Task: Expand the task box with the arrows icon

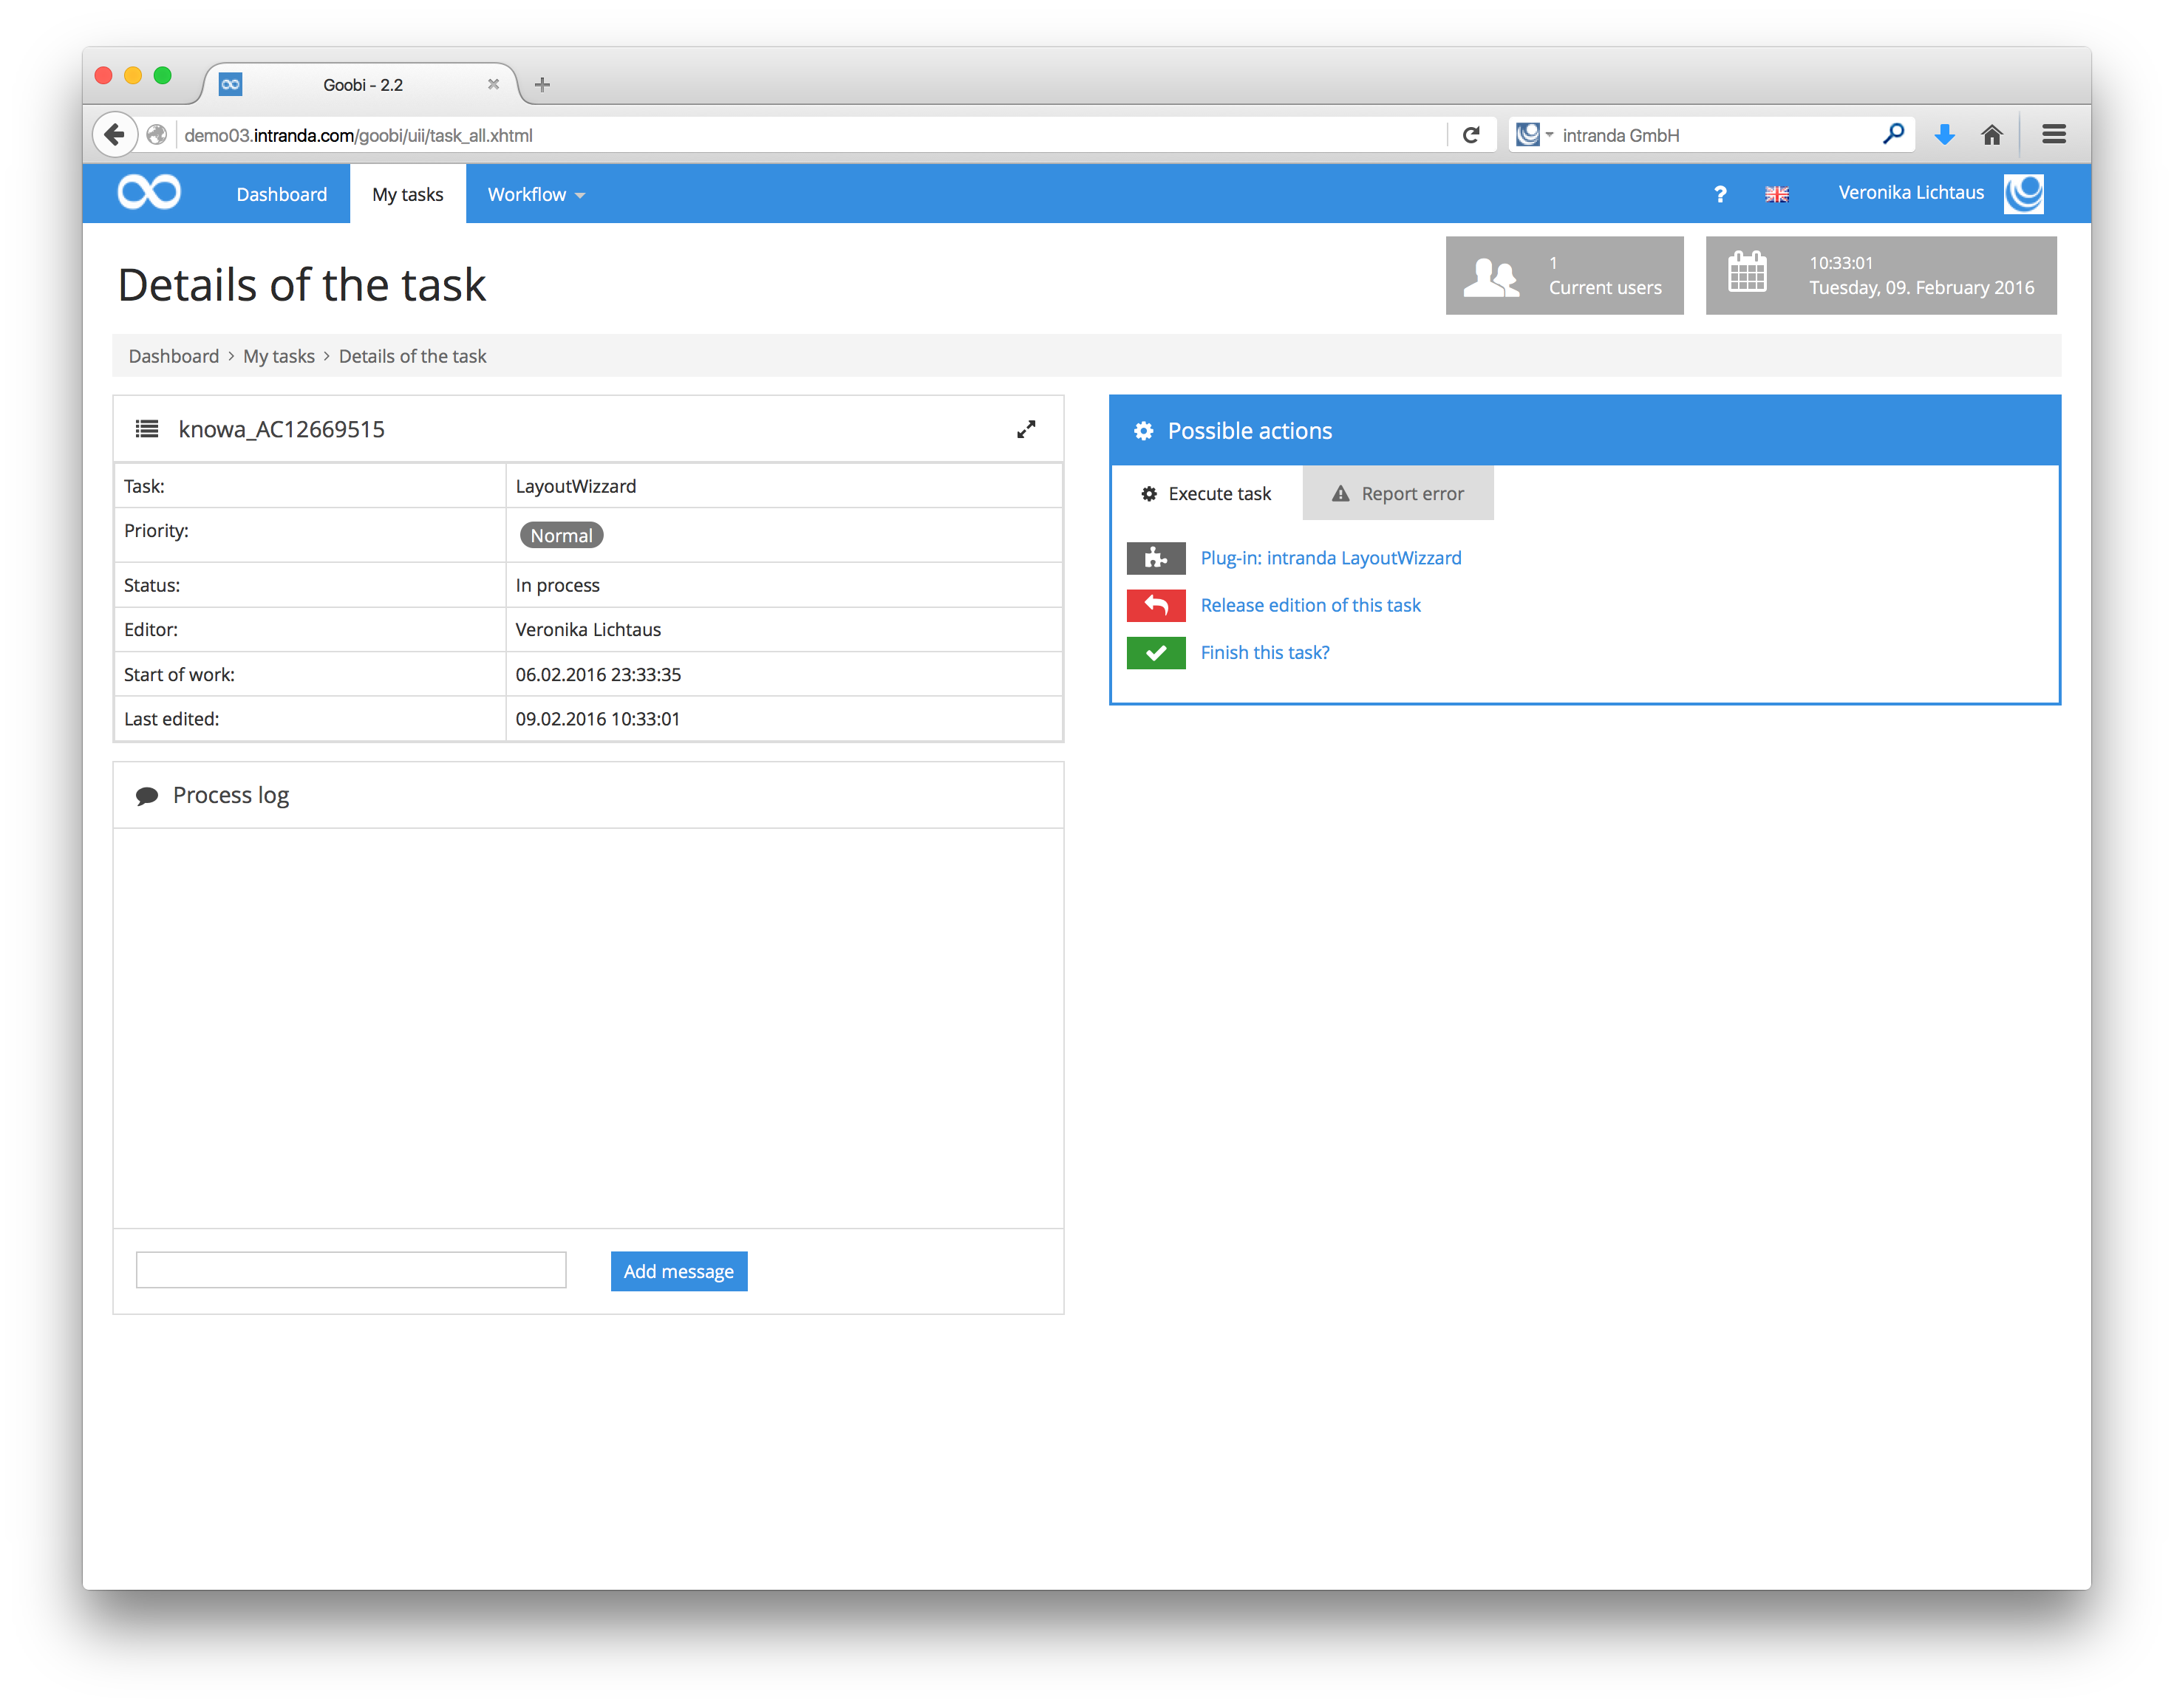Action: (1025, 429)
